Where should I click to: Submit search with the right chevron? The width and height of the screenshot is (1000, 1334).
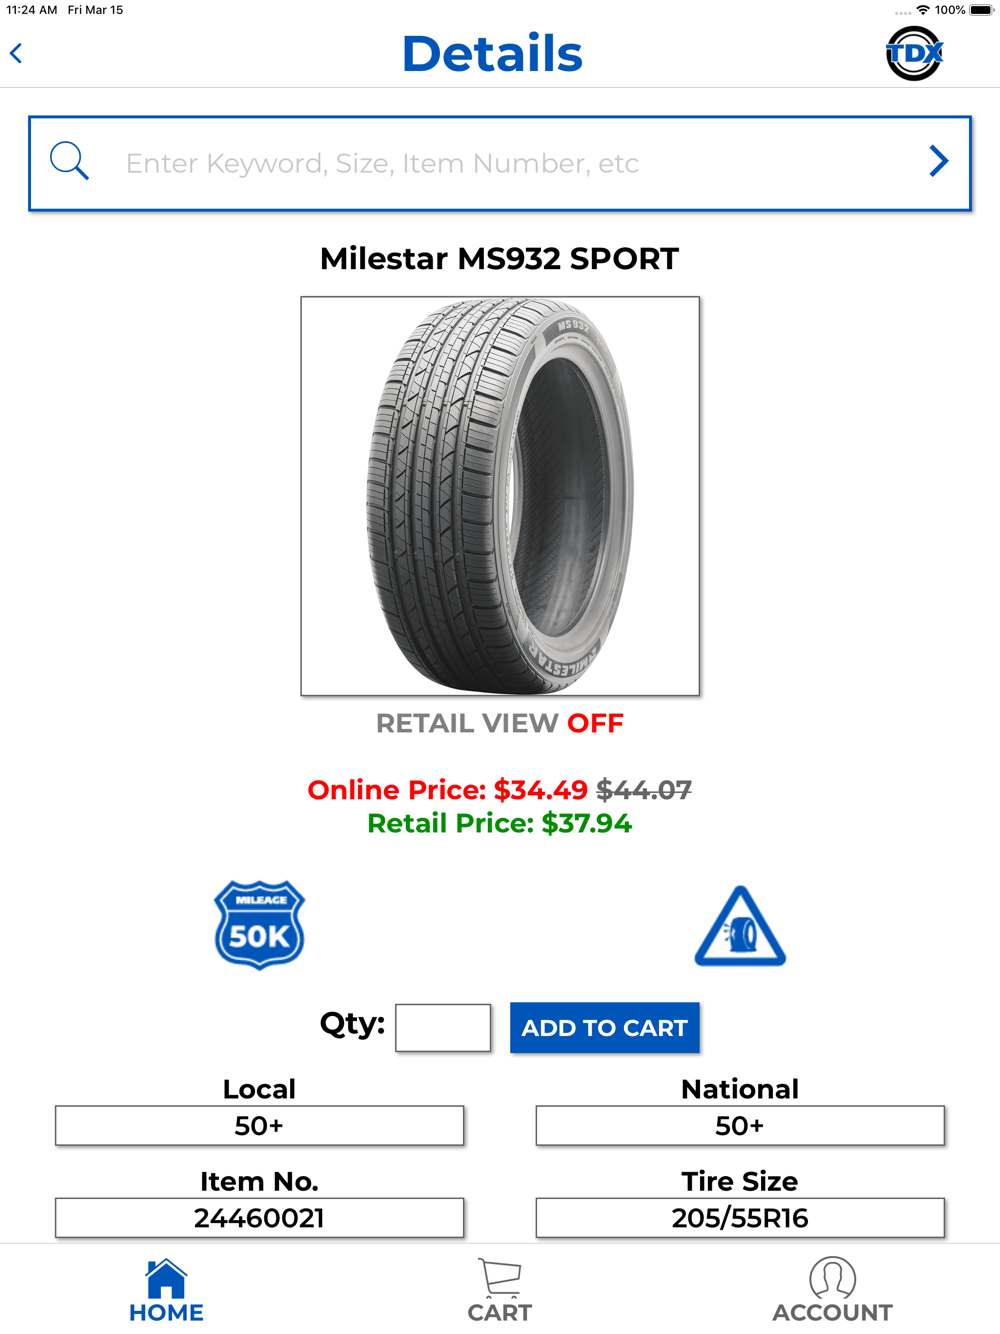click(x=938, y=161)
